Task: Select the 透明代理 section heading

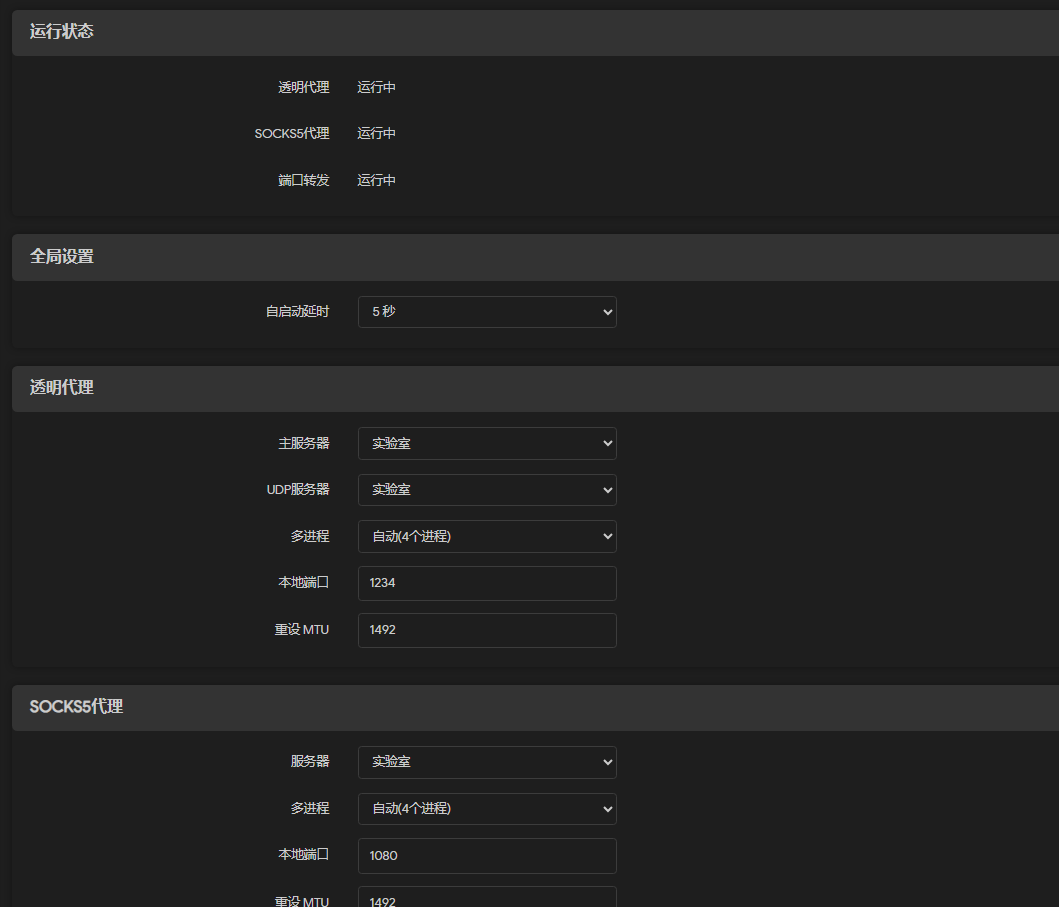Action: (x=62, y=388)
